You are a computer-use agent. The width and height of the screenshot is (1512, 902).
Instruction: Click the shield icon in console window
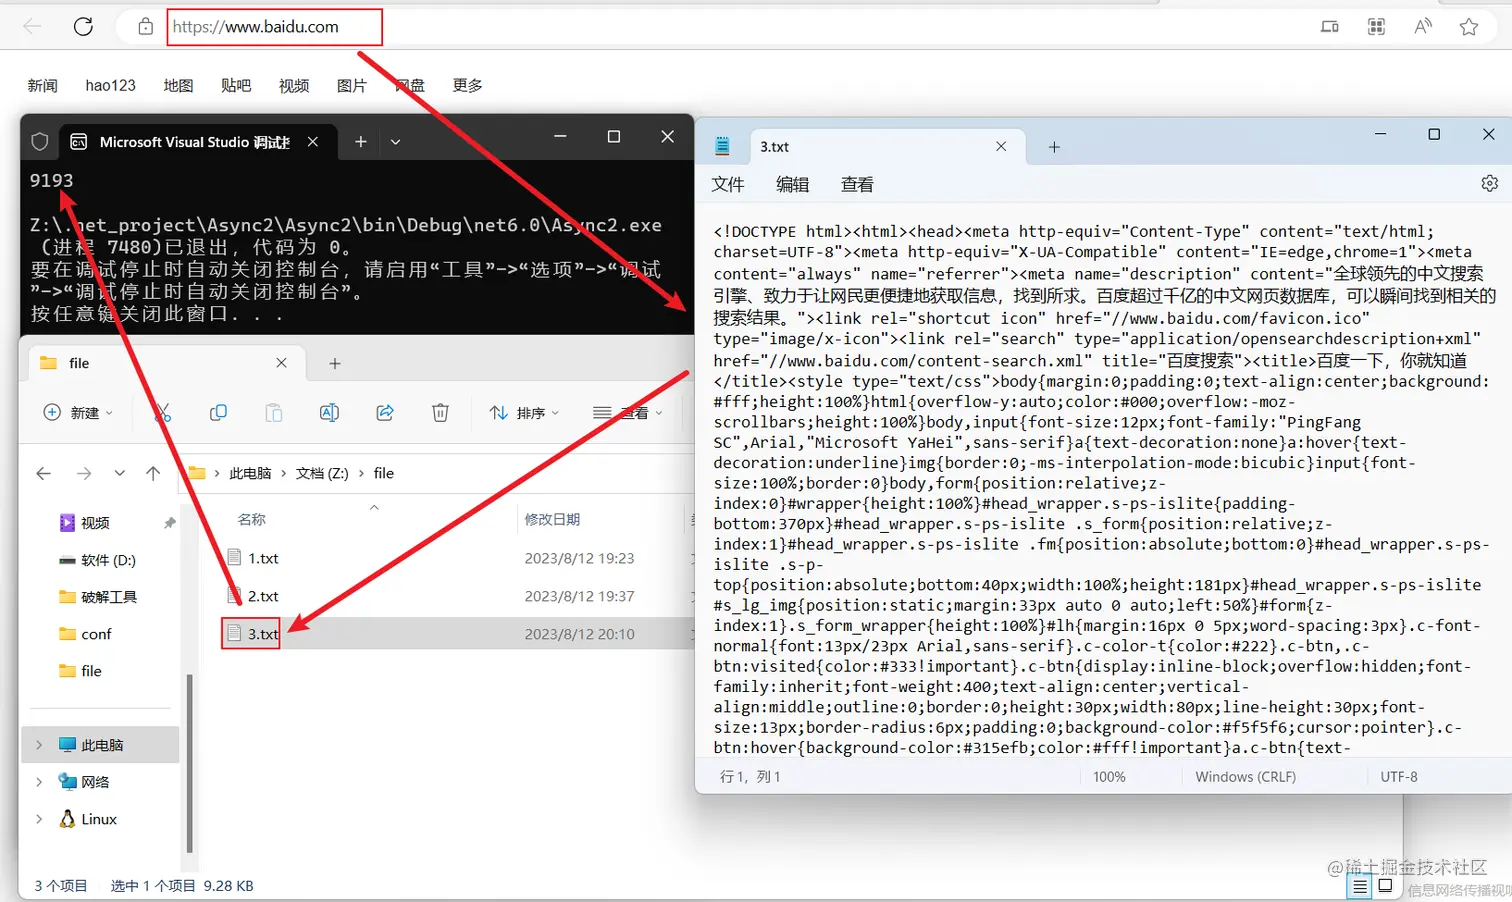(40, 142)
